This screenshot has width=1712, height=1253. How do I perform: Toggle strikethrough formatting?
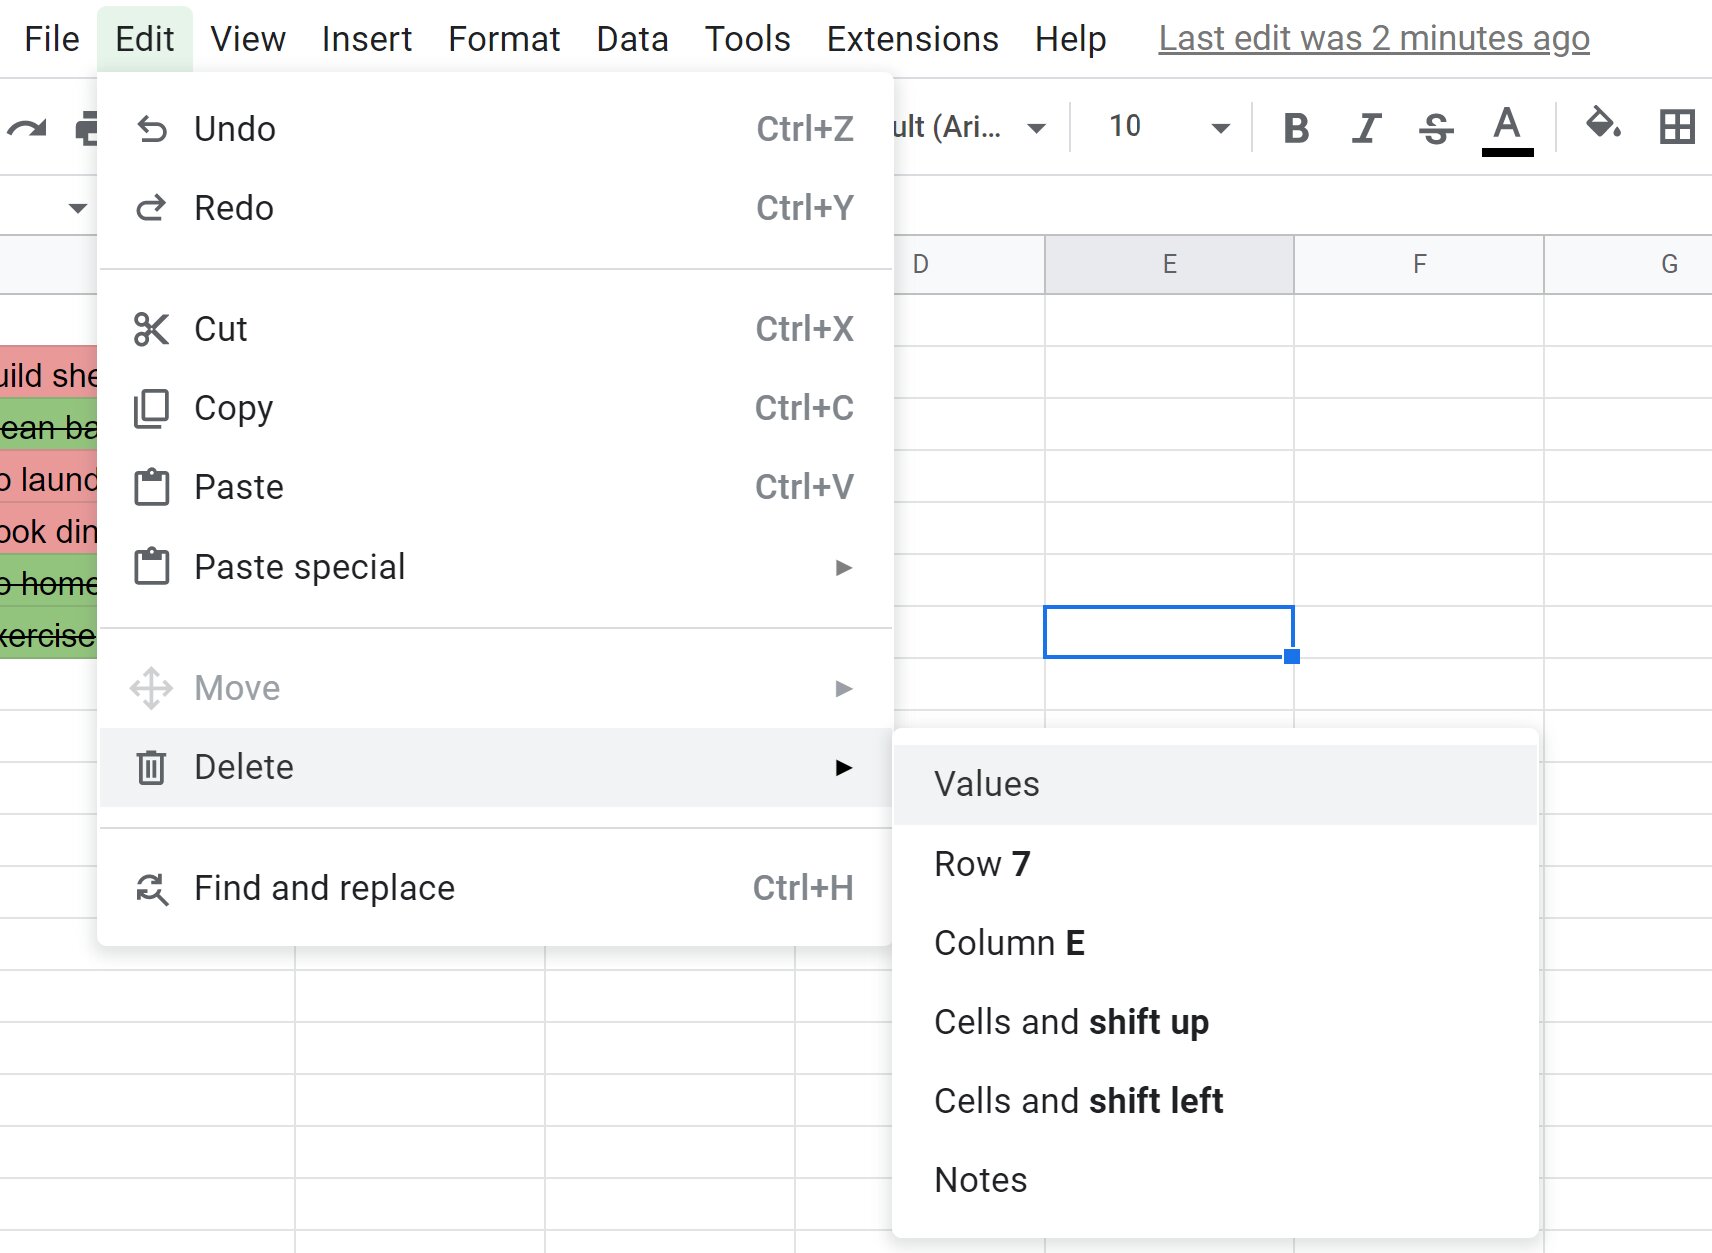click(1435, 127)
